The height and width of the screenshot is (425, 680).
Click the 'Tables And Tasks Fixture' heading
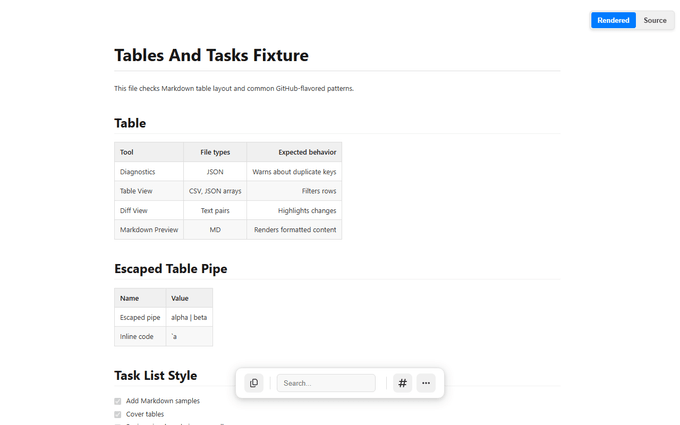coord(211,56)
